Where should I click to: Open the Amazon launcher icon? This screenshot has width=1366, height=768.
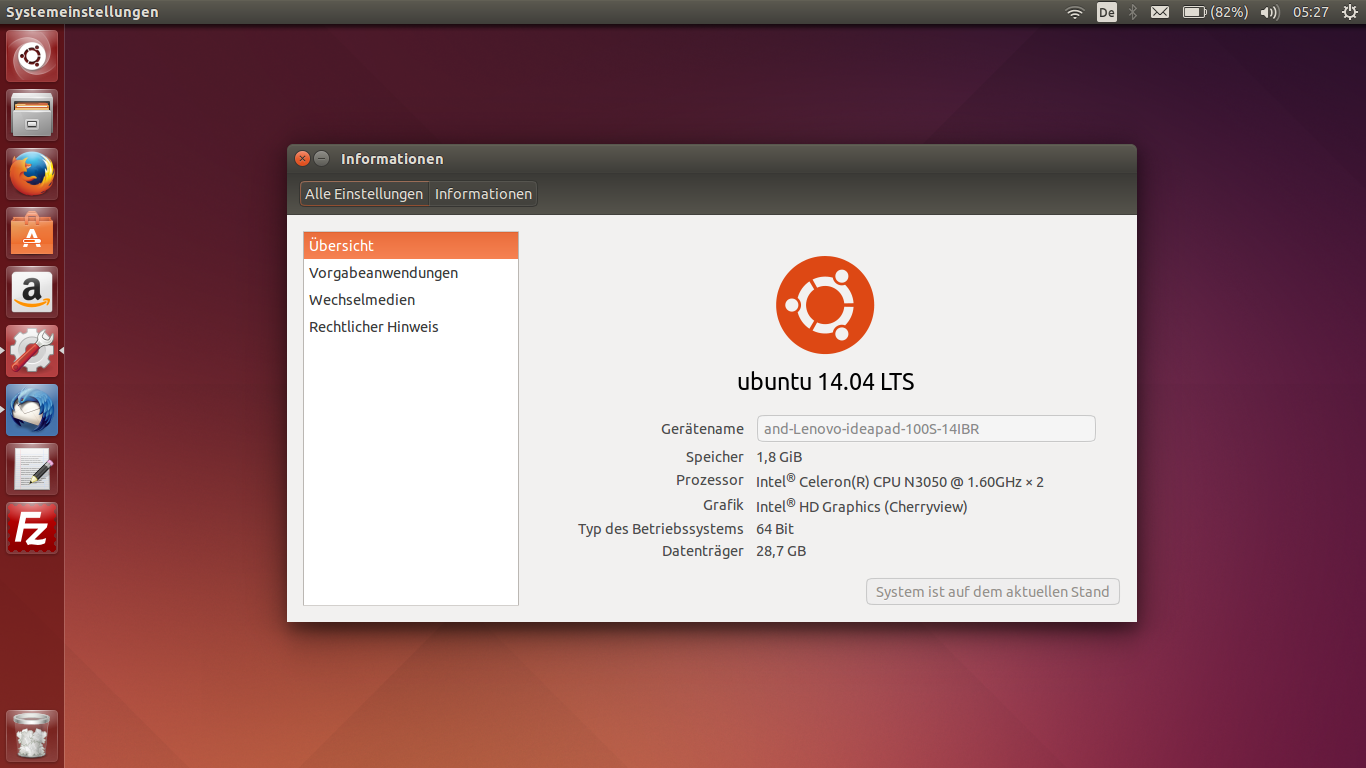(x=32, y=292)
